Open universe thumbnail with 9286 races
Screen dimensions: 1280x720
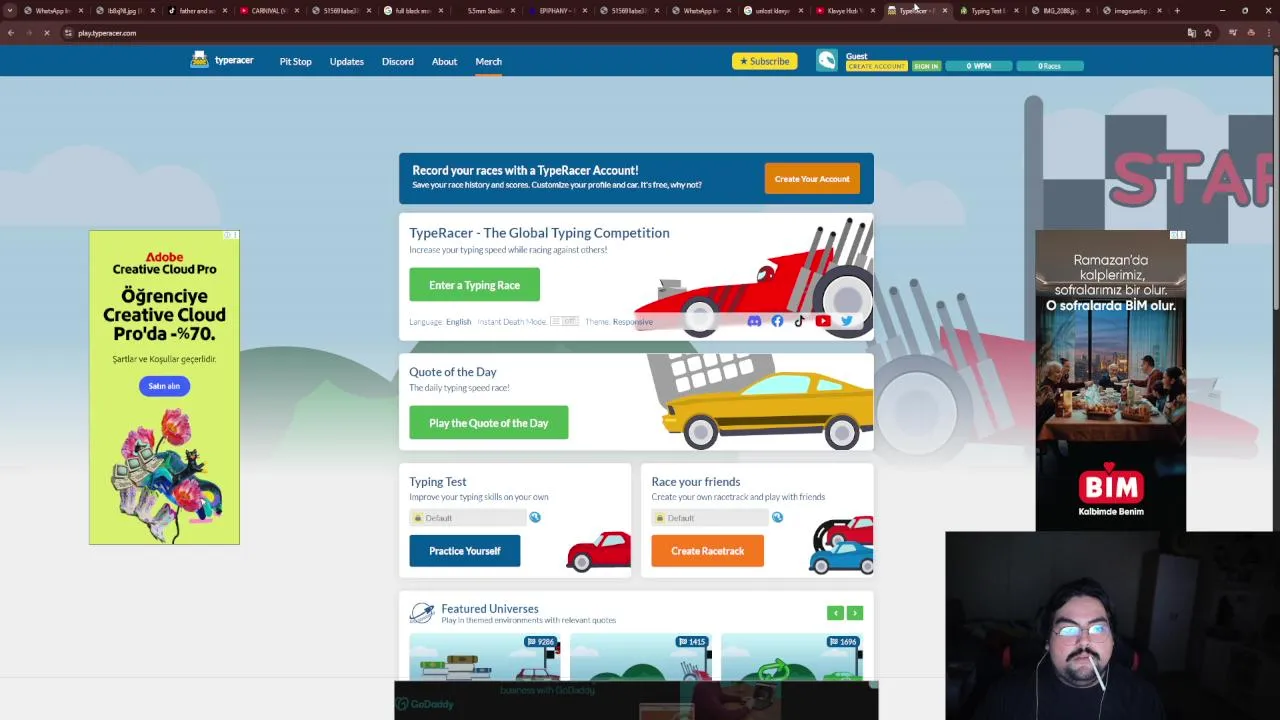484,657
